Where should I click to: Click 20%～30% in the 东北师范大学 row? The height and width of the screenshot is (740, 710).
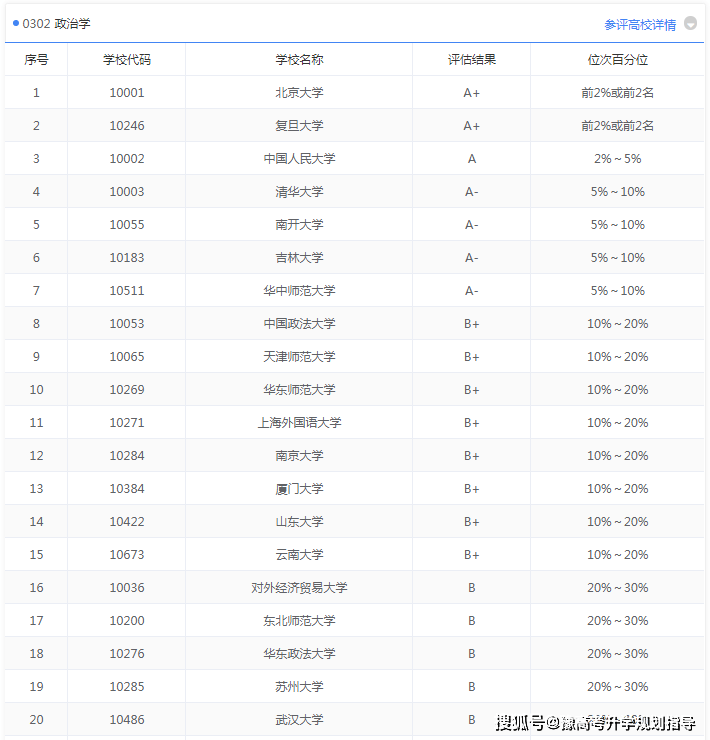point(617,622)
